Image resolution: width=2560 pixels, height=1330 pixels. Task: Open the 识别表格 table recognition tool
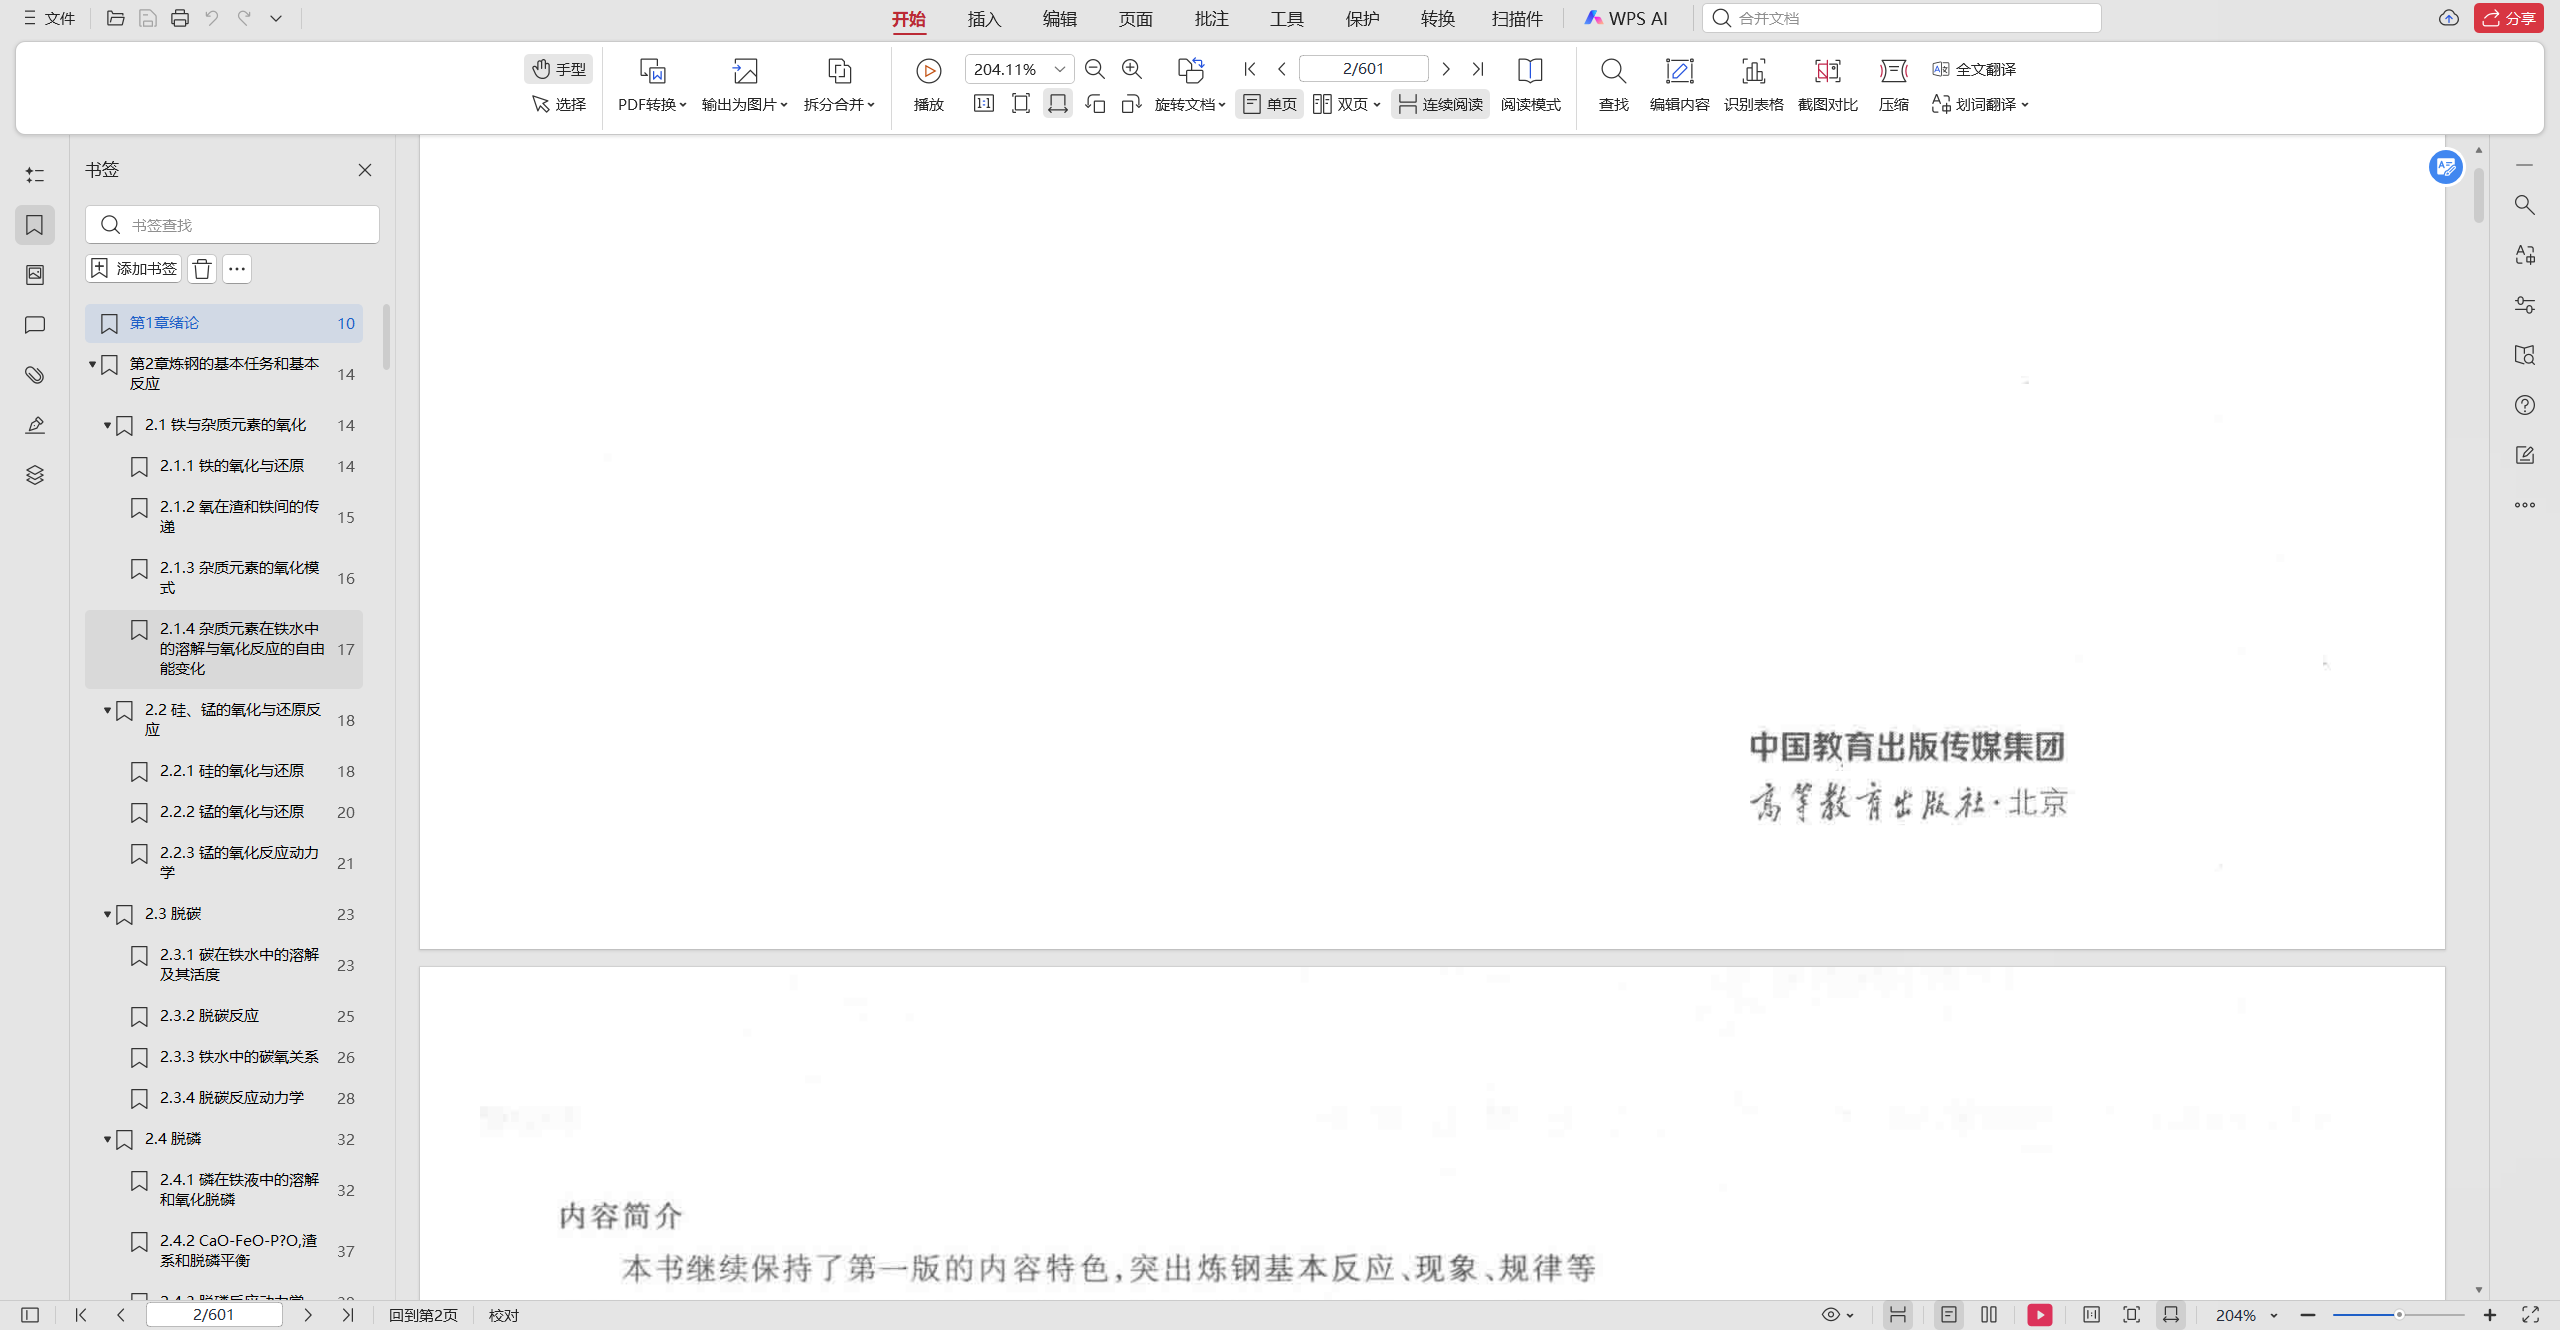(1753, 71)
